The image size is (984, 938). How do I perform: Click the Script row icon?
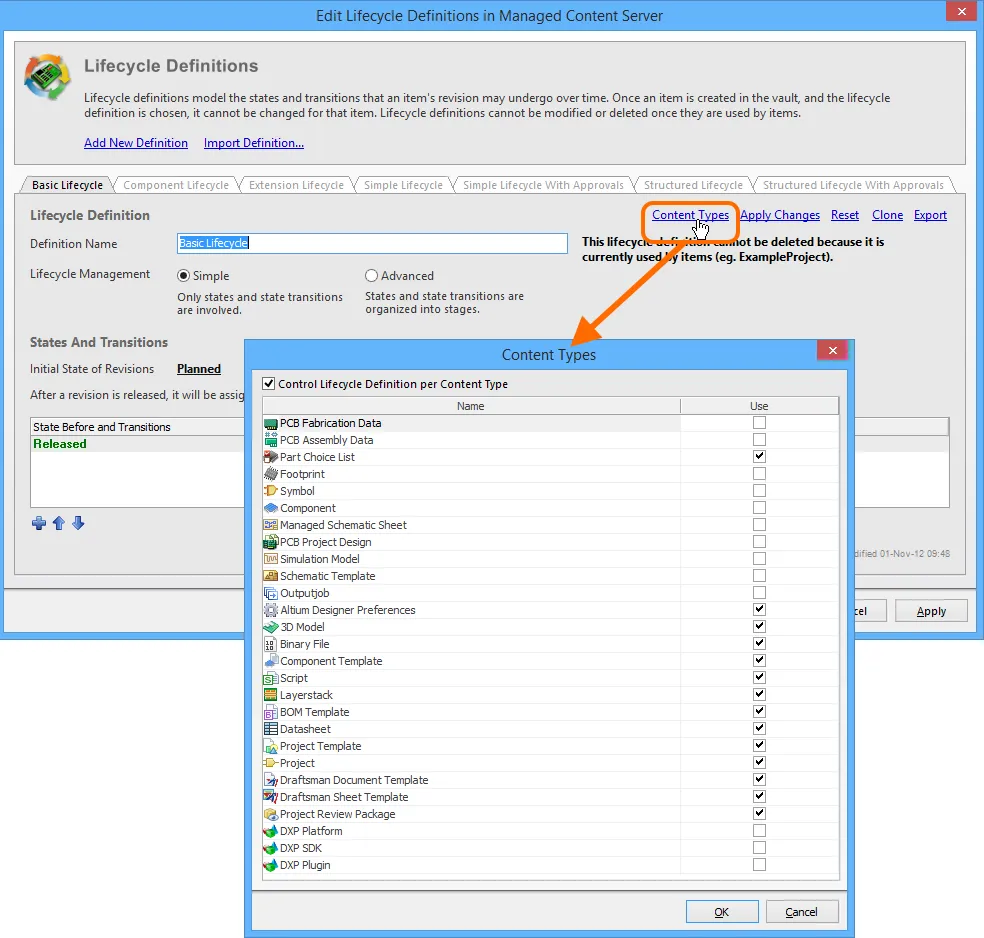[x=270, y=678]
